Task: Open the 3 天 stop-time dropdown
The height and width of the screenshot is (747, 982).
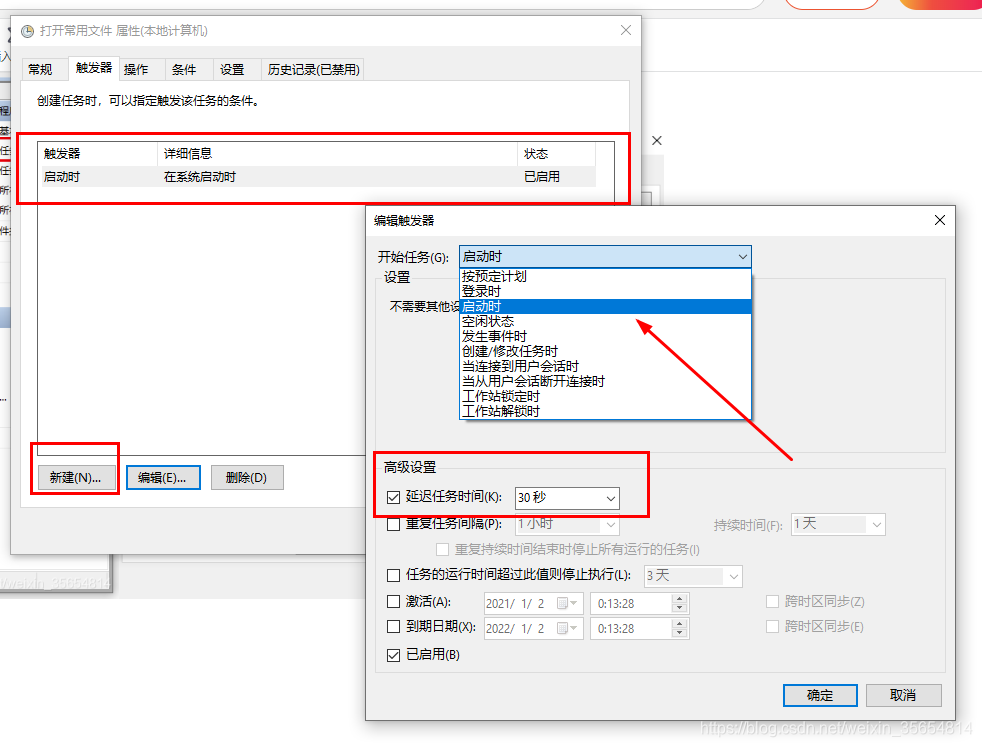Action: click(693, 575)
